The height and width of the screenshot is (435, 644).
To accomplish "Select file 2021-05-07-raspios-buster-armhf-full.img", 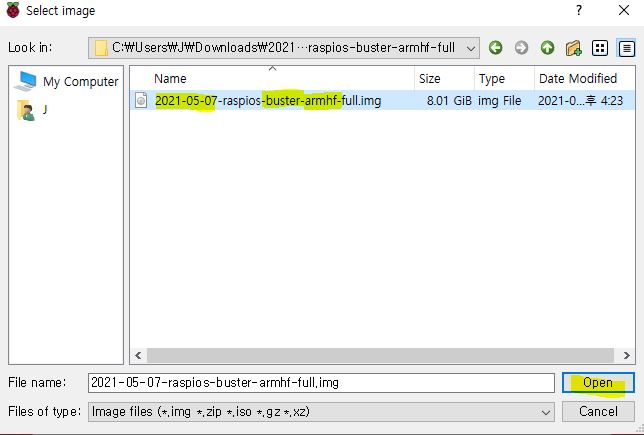I will (268, 101).
